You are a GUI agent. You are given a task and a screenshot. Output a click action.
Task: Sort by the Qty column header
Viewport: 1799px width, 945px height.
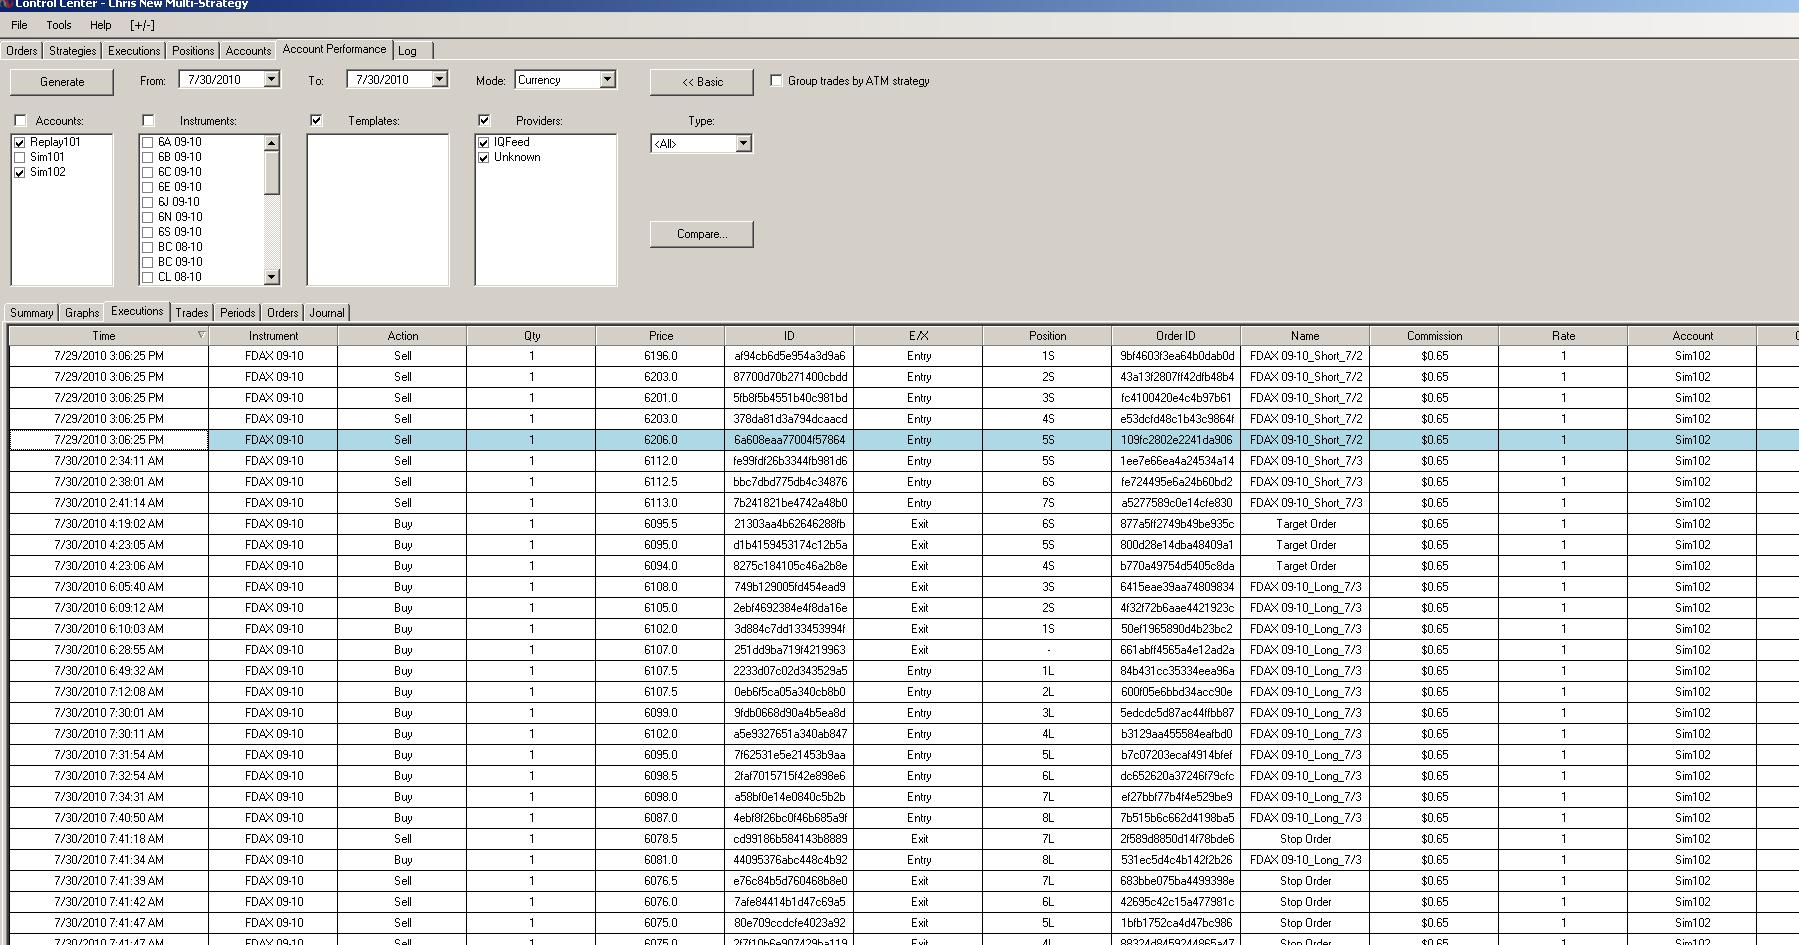(x=531, y=336)
